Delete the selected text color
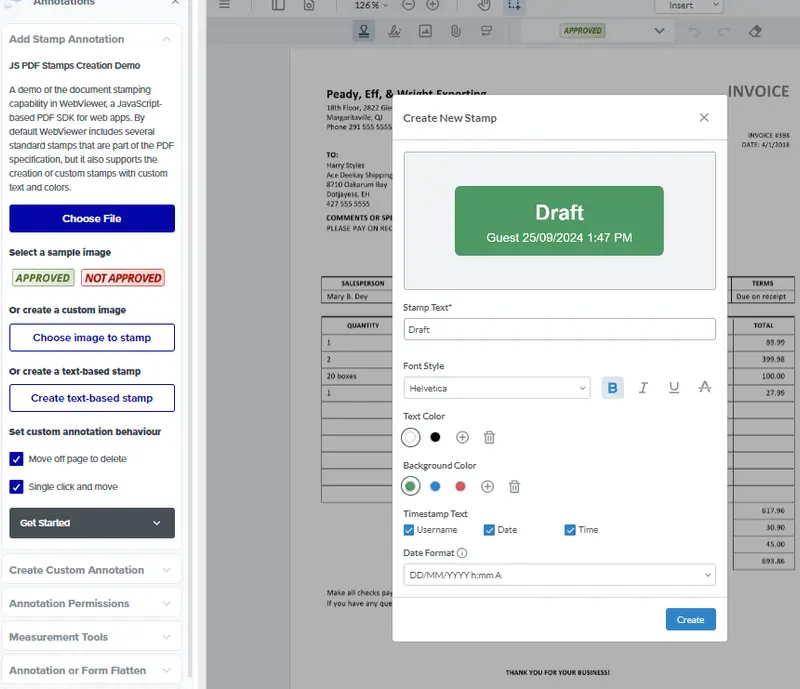Image resolution: width=800 pixels, height=689 pixels. 489,437
